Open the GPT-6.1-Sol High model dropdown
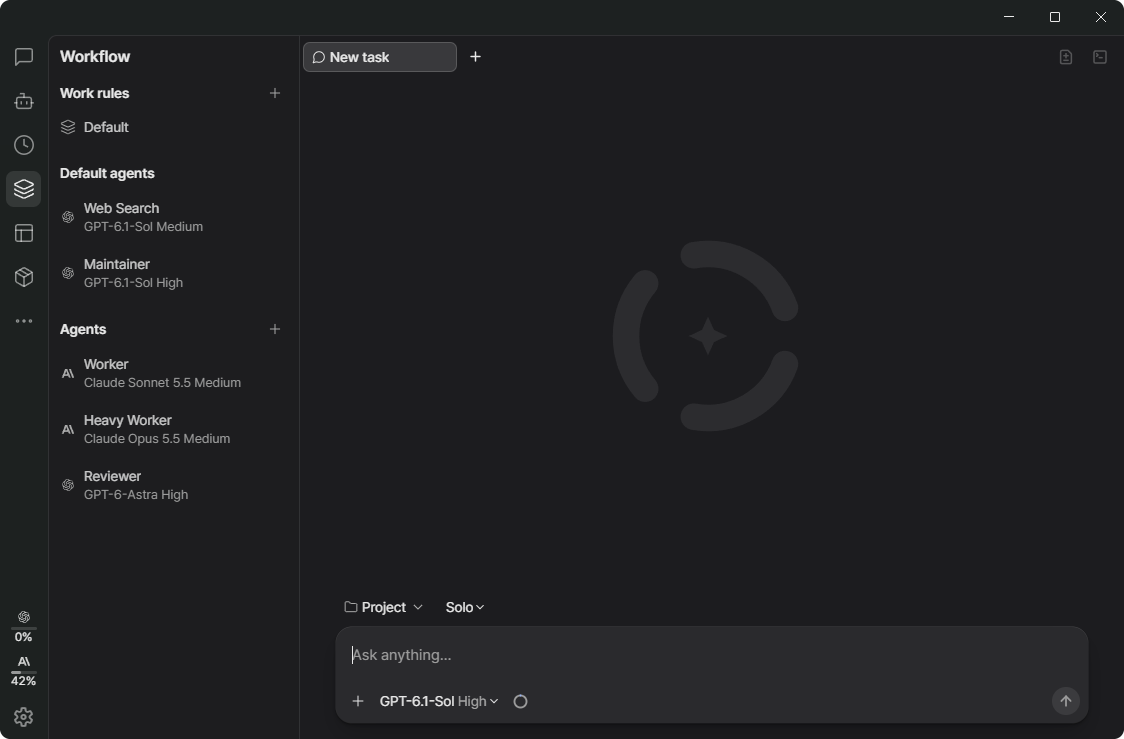The width and height of the screenshot is (1124, 739). point(439,701)
